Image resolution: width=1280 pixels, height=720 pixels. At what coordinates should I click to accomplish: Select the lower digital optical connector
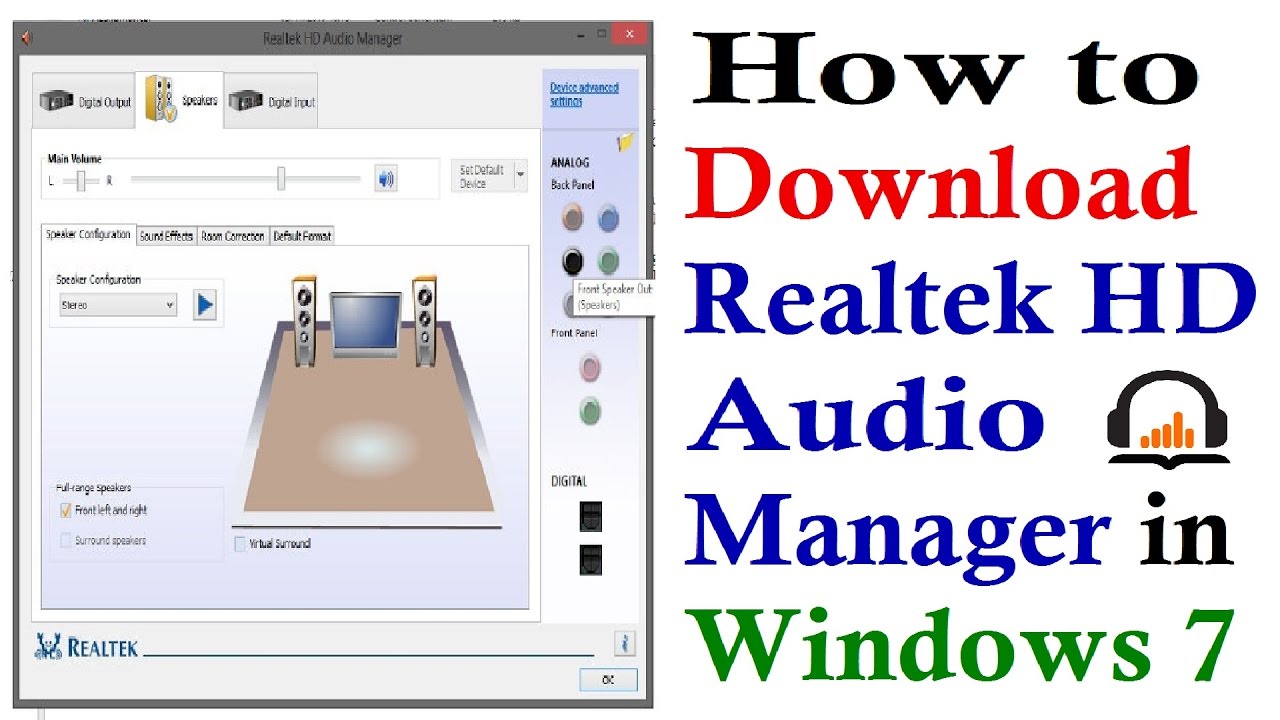tap(591, 559)
